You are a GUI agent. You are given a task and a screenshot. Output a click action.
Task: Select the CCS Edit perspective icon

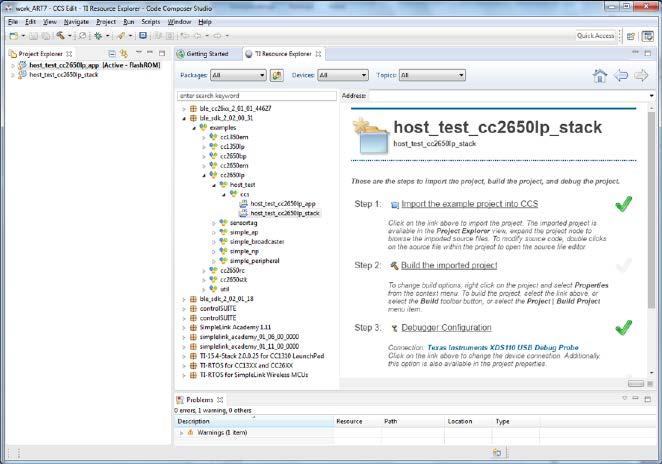point(648,36)
